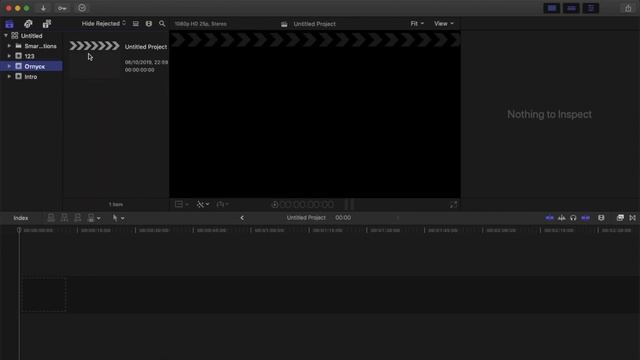Open the Fit zoom dropdown
640x360 pixels.
point(417,24)
